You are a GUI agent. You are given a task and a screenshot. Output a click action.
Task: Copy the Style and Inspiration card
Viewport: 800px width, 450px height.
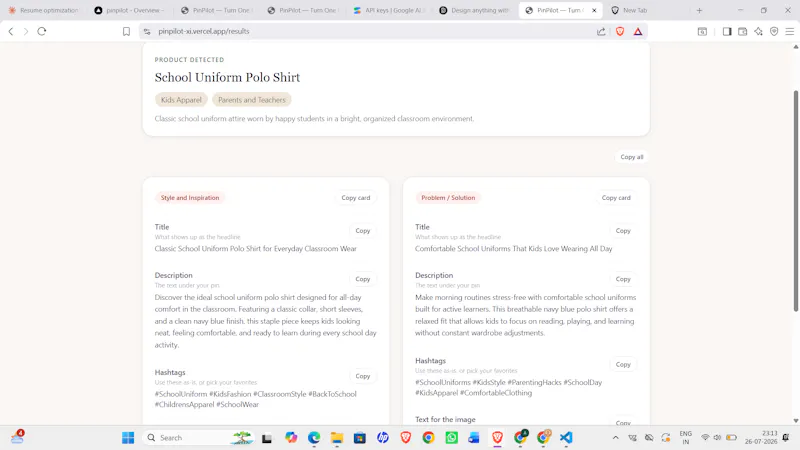[x=356, y=197]
